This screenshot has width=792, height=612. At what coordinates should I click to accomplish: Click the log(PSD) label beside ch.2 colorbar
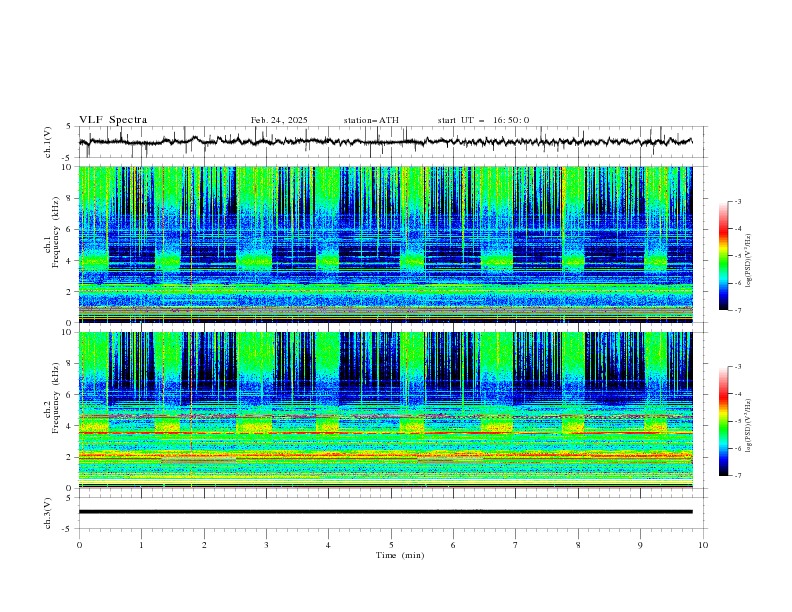click(749, 425)
